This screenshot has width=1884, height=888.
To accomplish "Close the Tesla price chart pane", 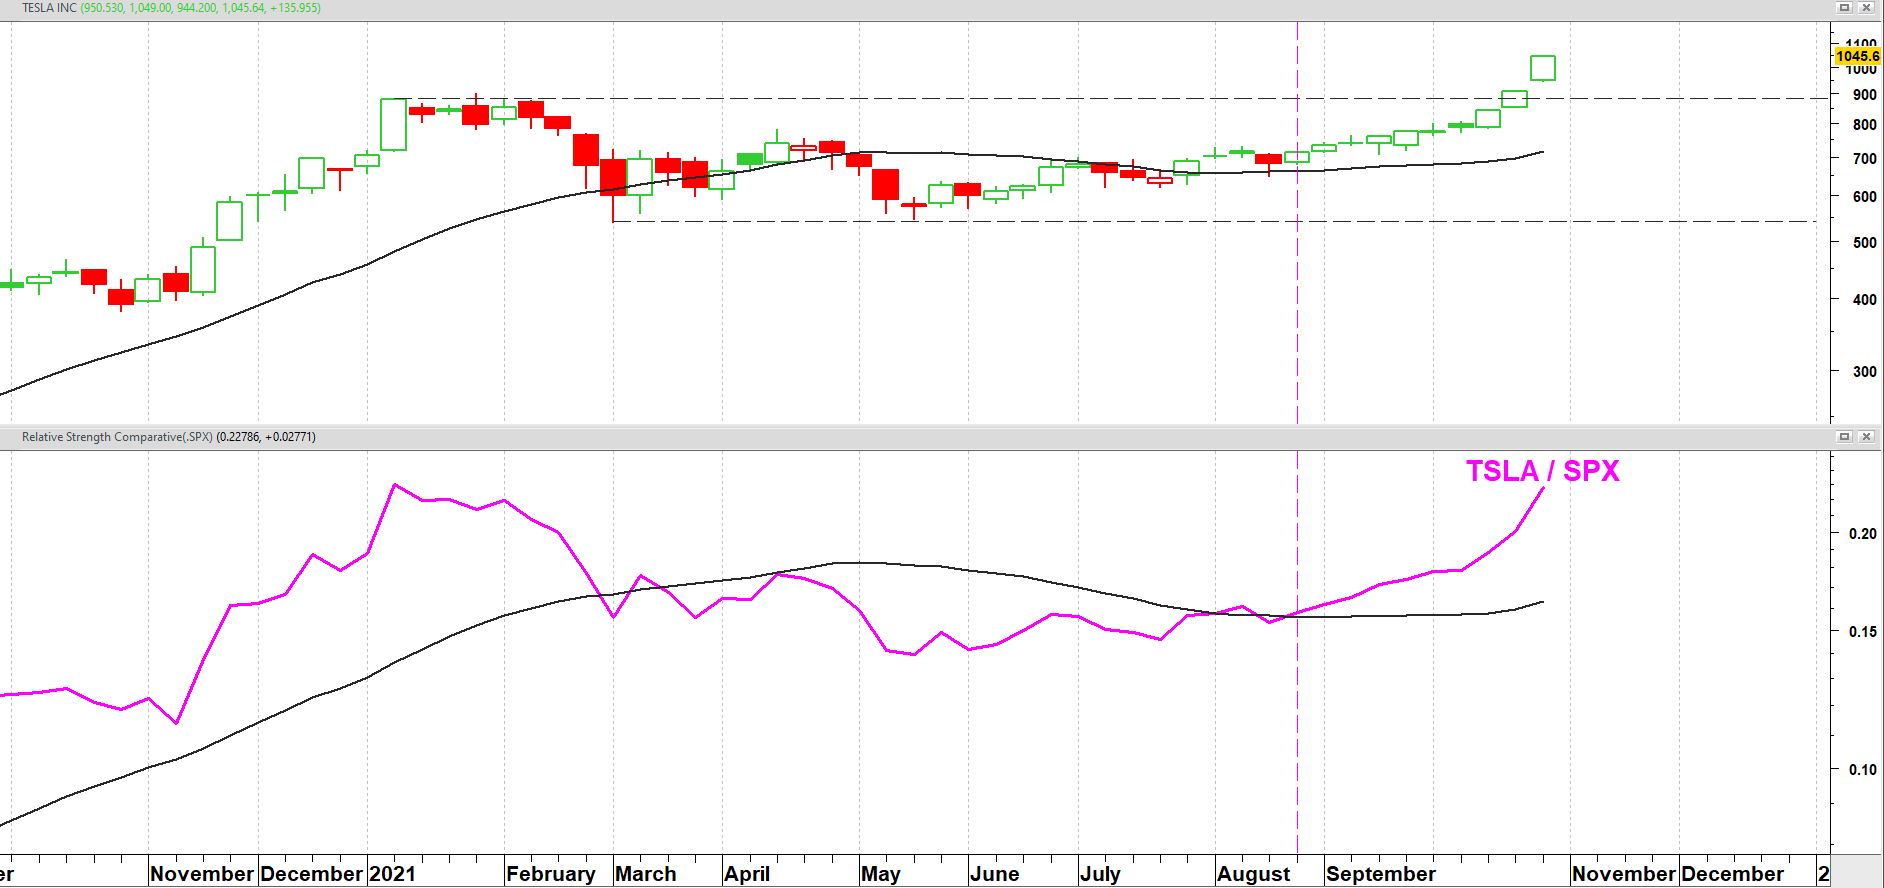I will click(1866, 8).
